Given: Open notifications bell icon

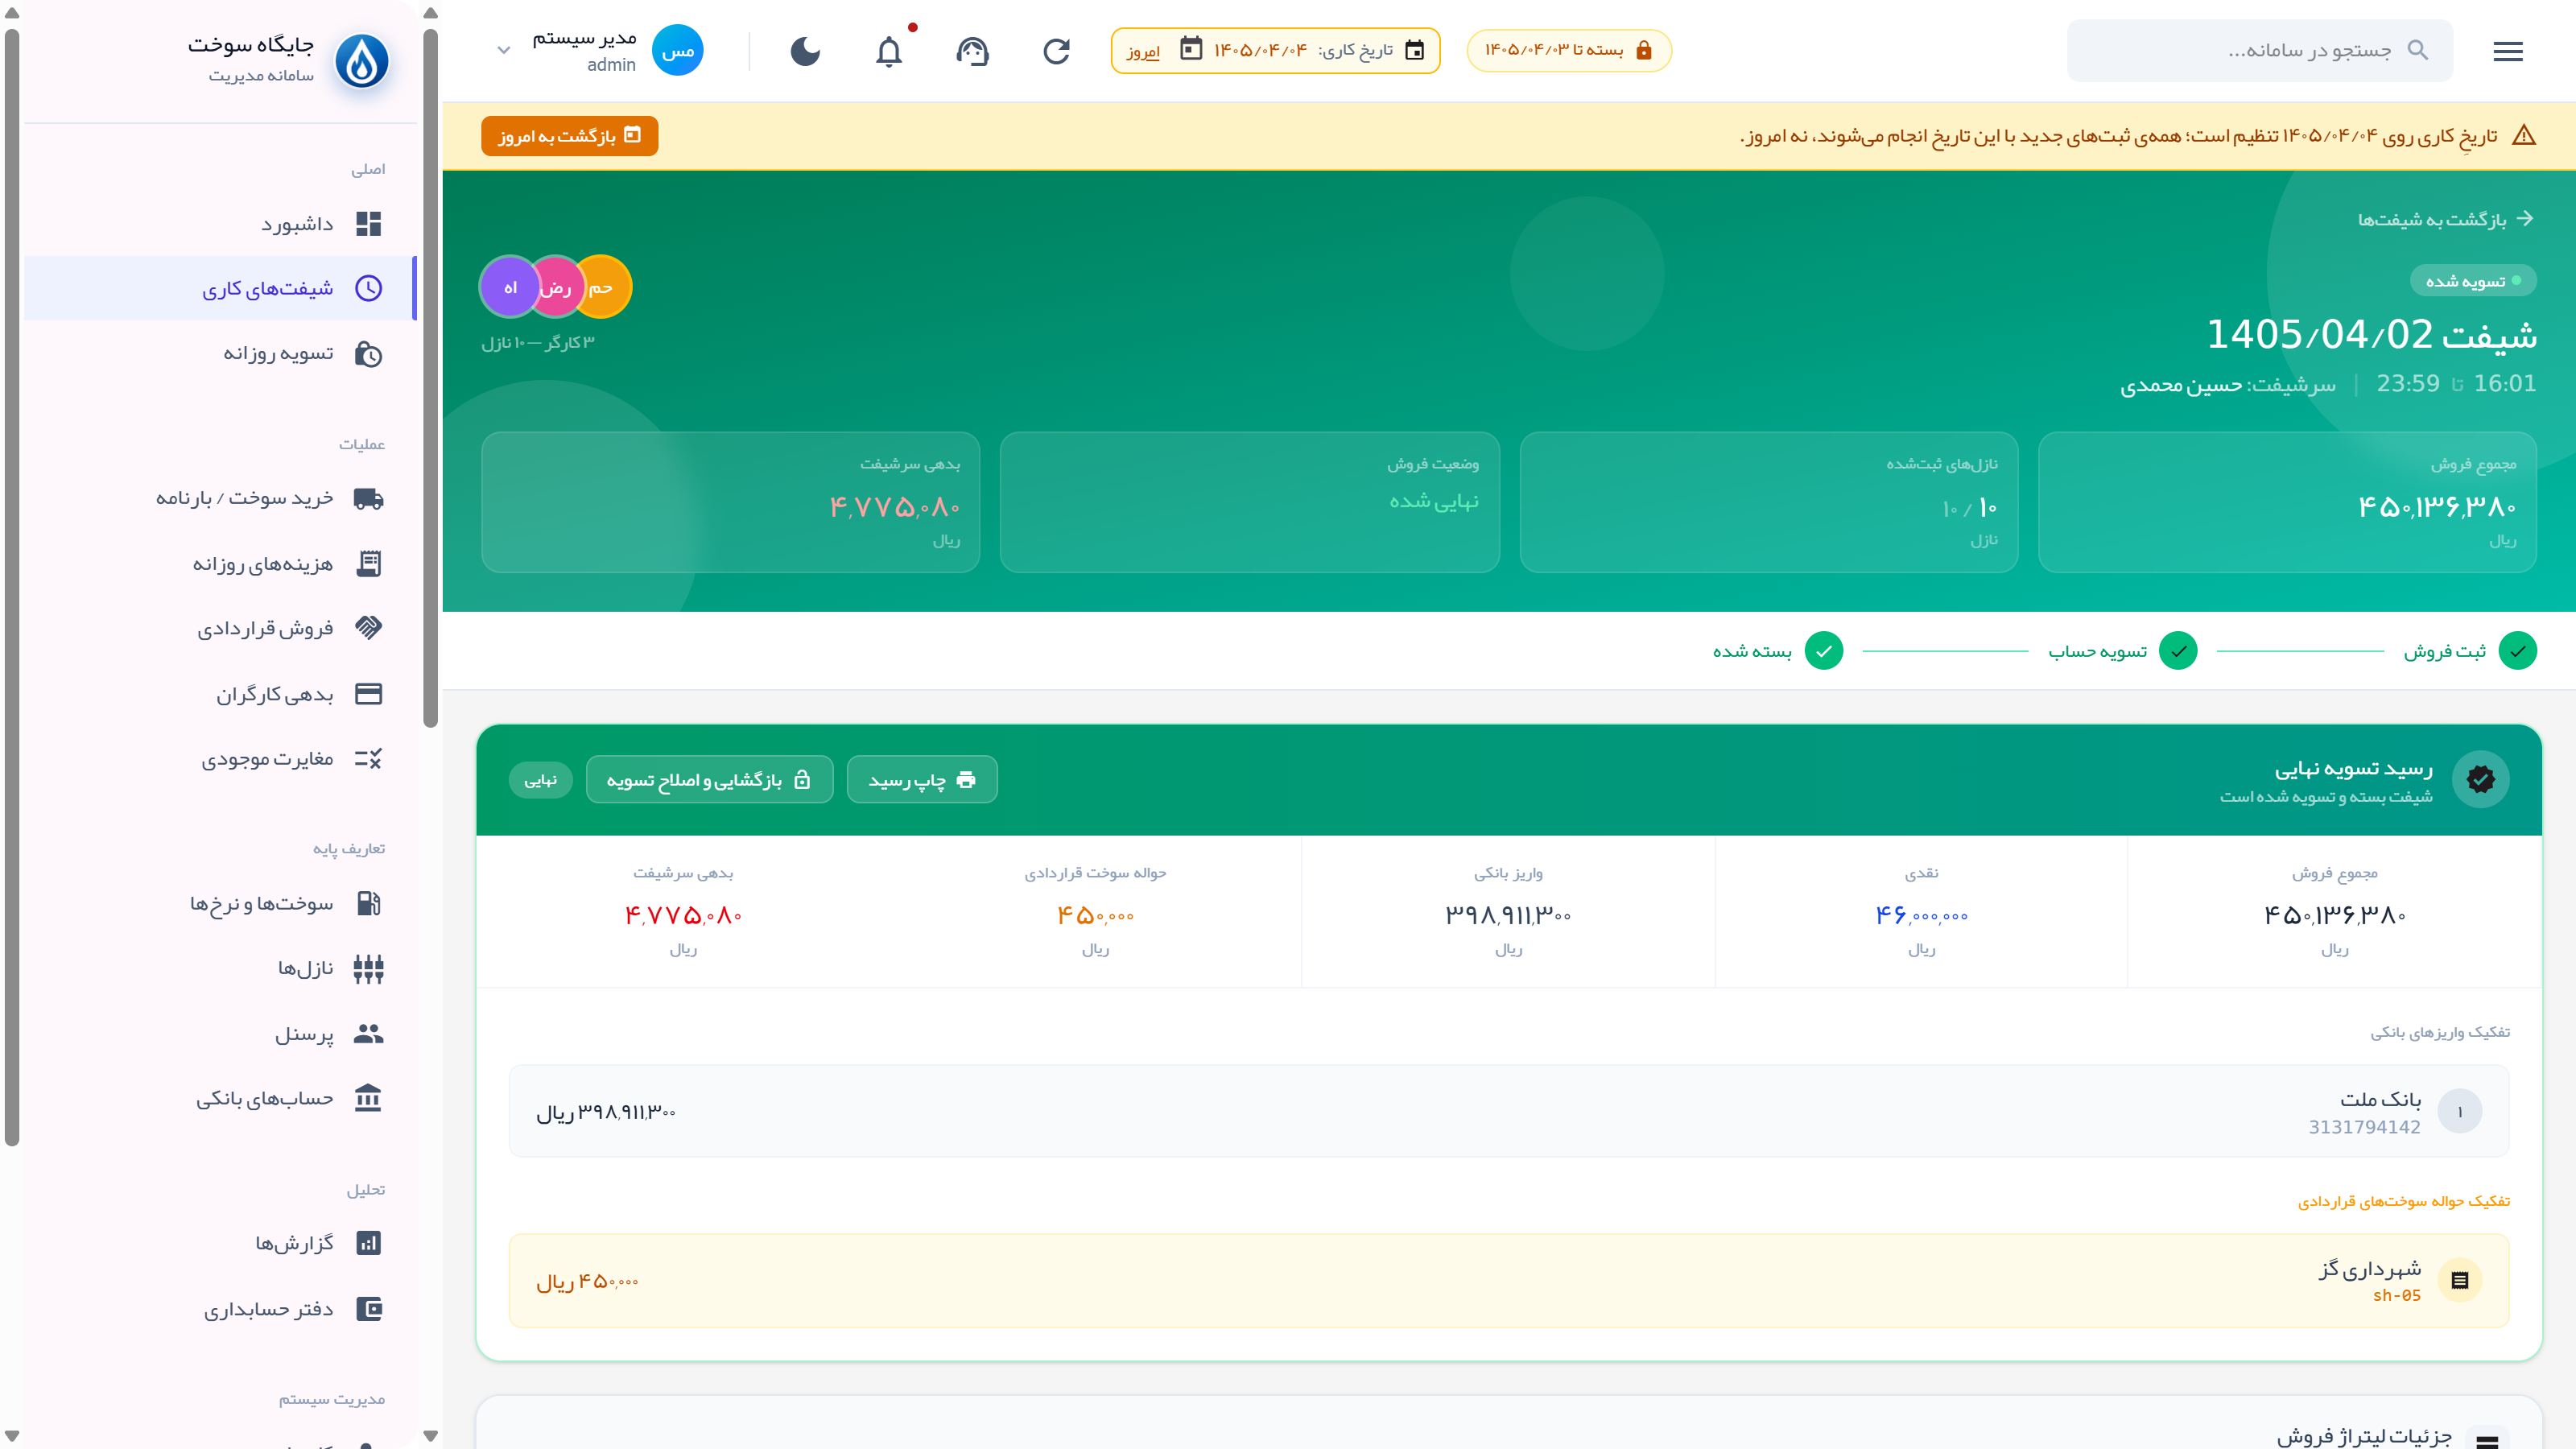Looking at the screenshot, I should [889, 51].
